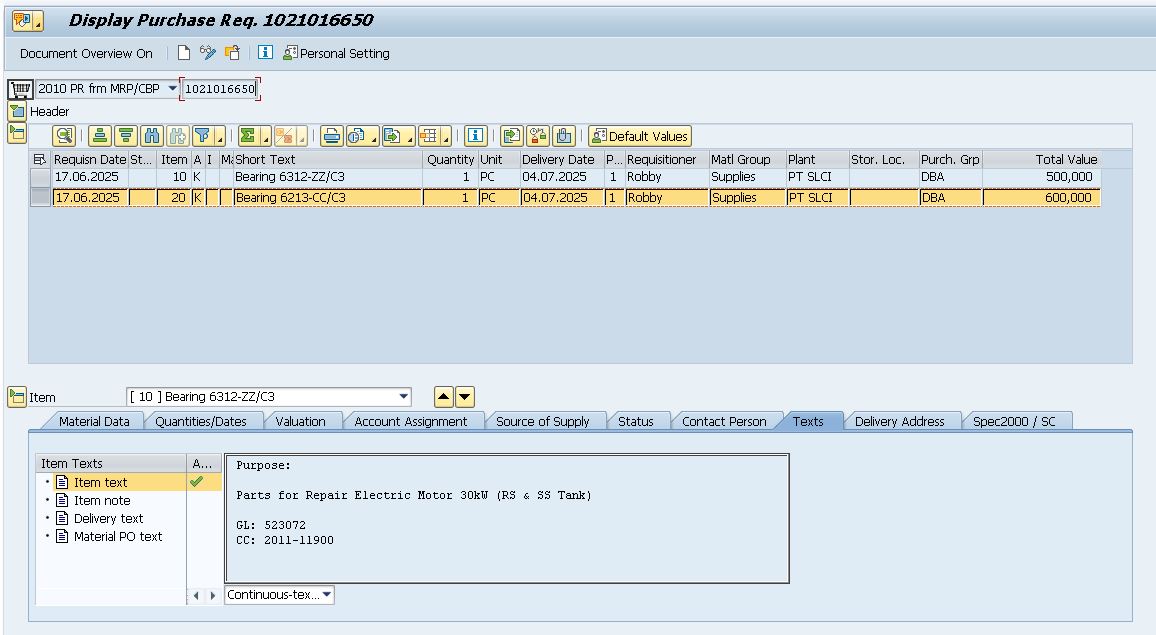This screenshot has width=1156, height=635.
Task: Click the Print icon in grid toolbar
Action: pos(332,136)
